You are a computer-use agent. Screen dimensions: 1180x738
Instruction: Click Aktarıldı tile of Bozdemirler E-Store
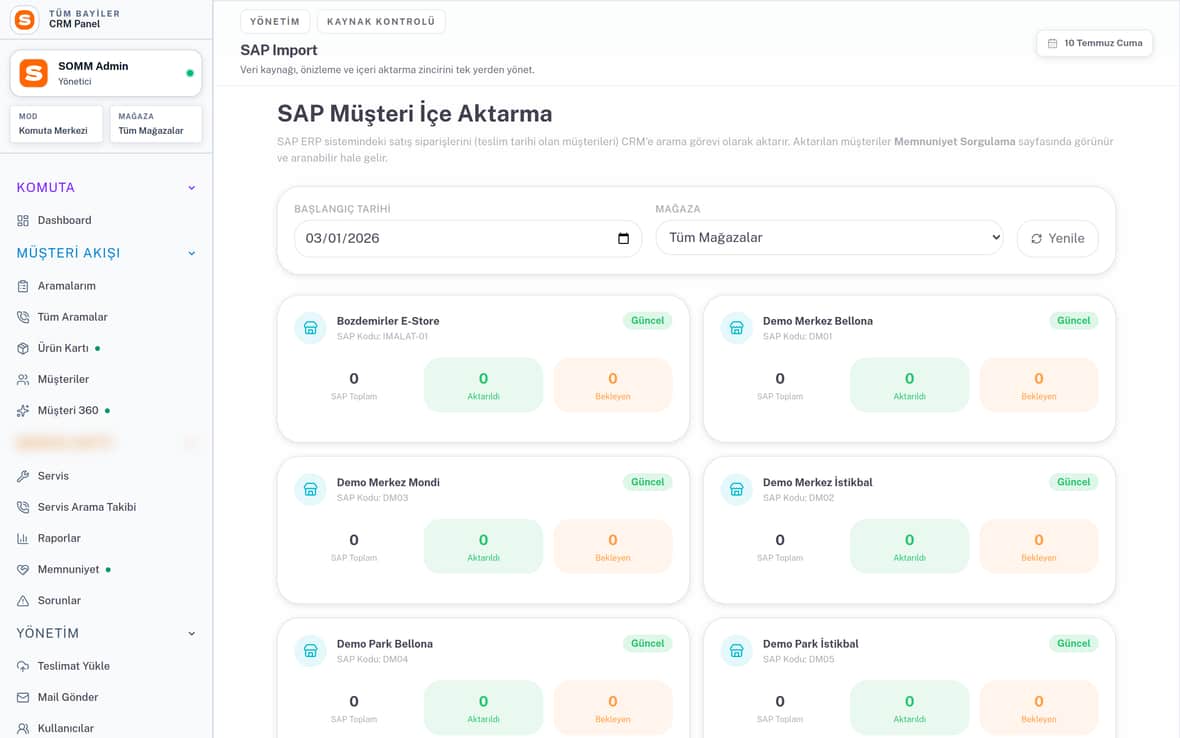(x=483, y=385)
